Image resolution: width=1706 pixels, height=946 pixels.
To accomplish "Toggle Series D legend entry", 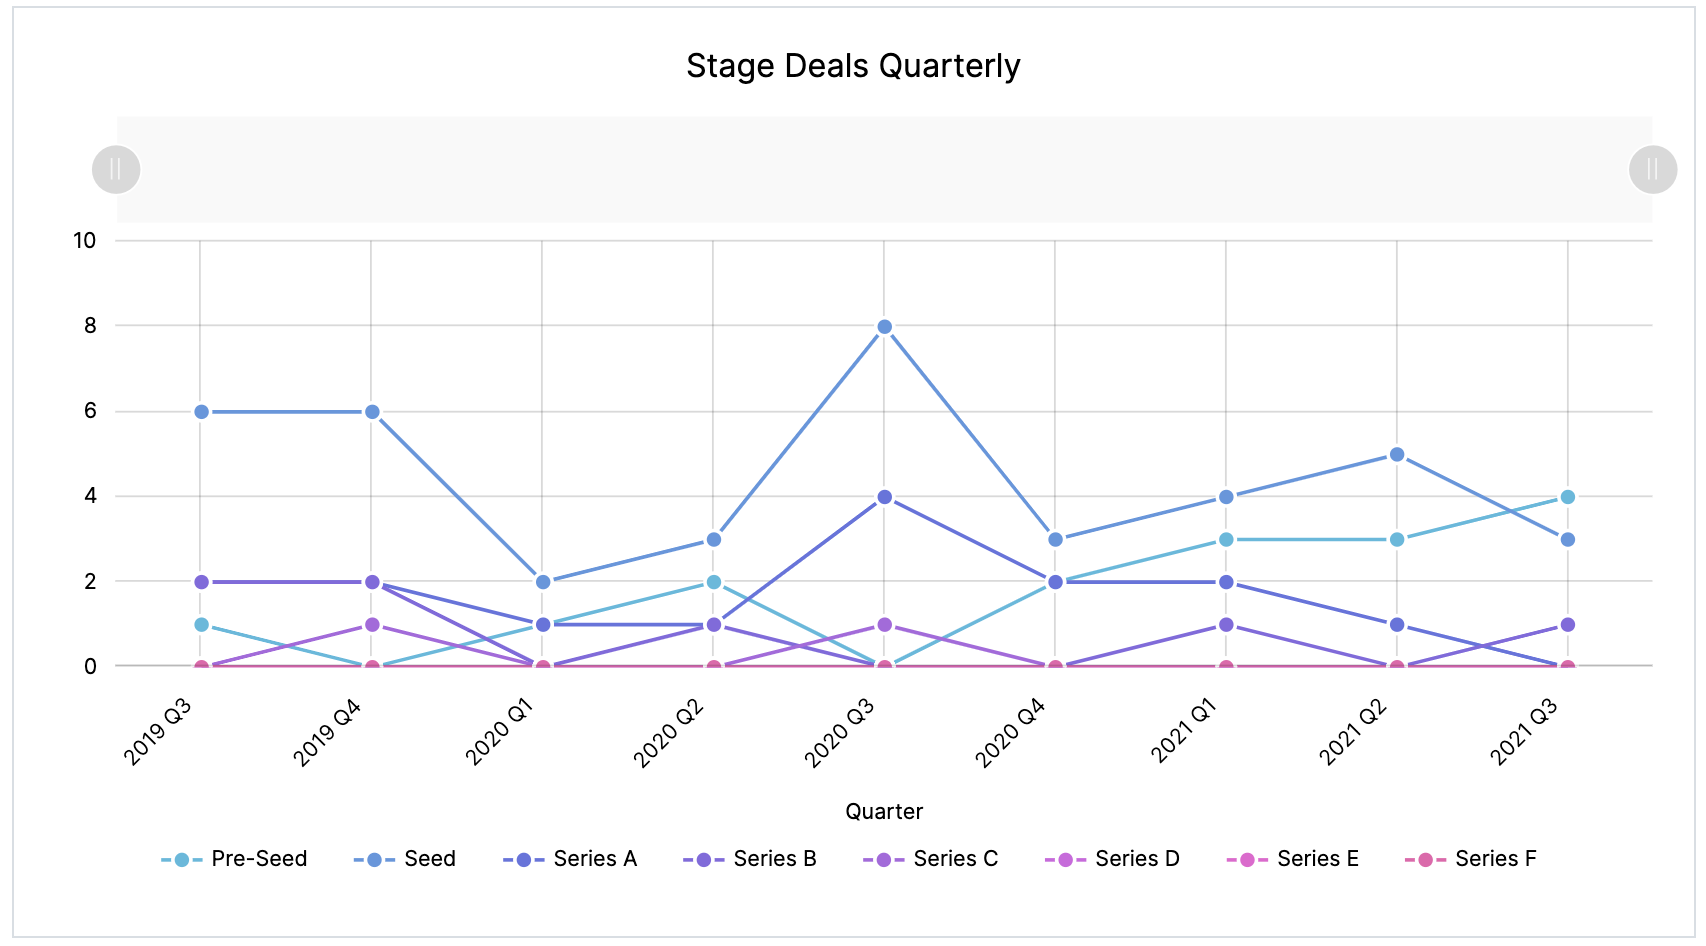I will click(x=1113, y=859).
